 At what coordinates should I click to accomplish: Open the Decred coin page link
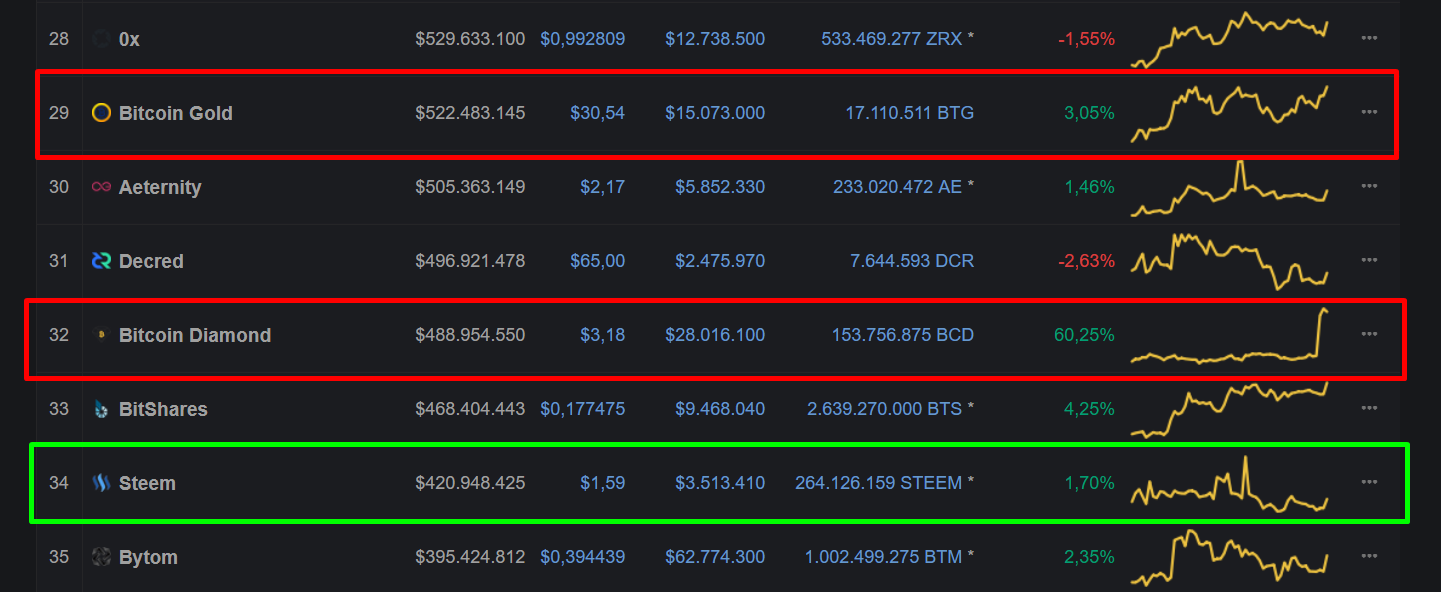pos(151,261)
